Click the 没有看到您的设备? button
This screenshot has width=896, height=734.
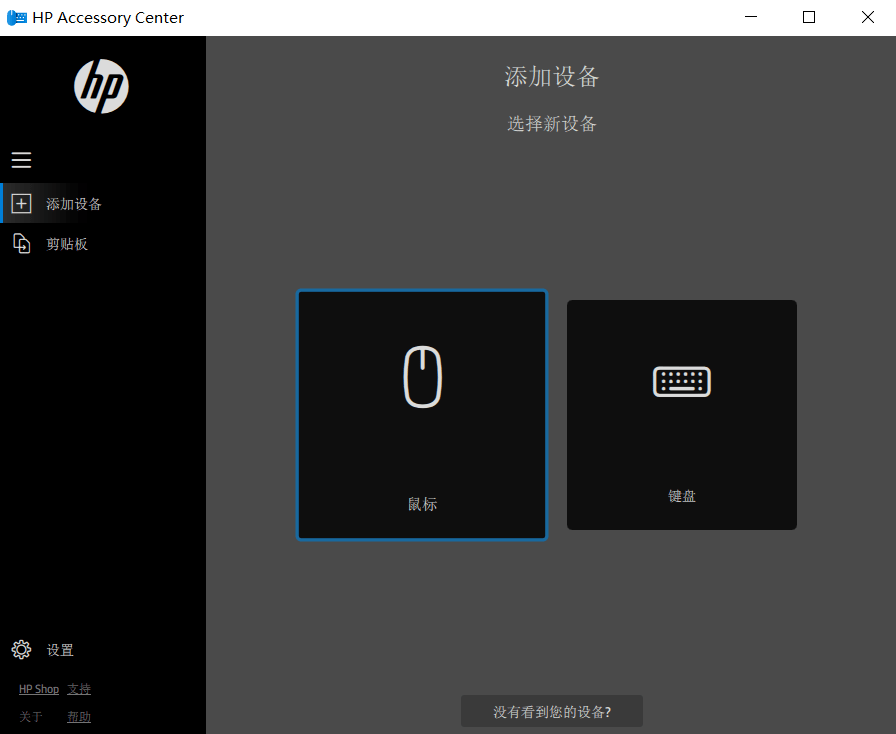pos(551,711)
